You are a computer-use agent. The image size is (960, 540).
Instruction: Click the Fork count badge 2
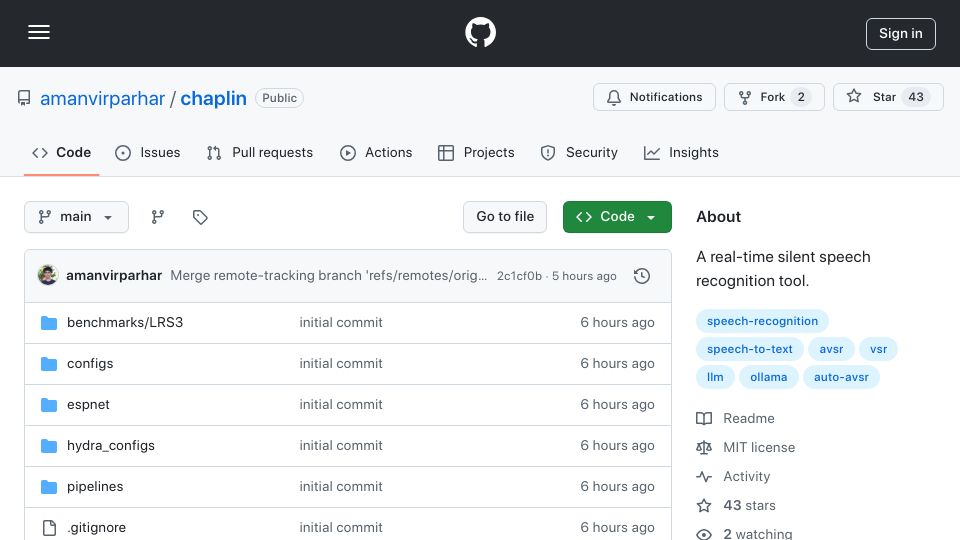point(801,97)
